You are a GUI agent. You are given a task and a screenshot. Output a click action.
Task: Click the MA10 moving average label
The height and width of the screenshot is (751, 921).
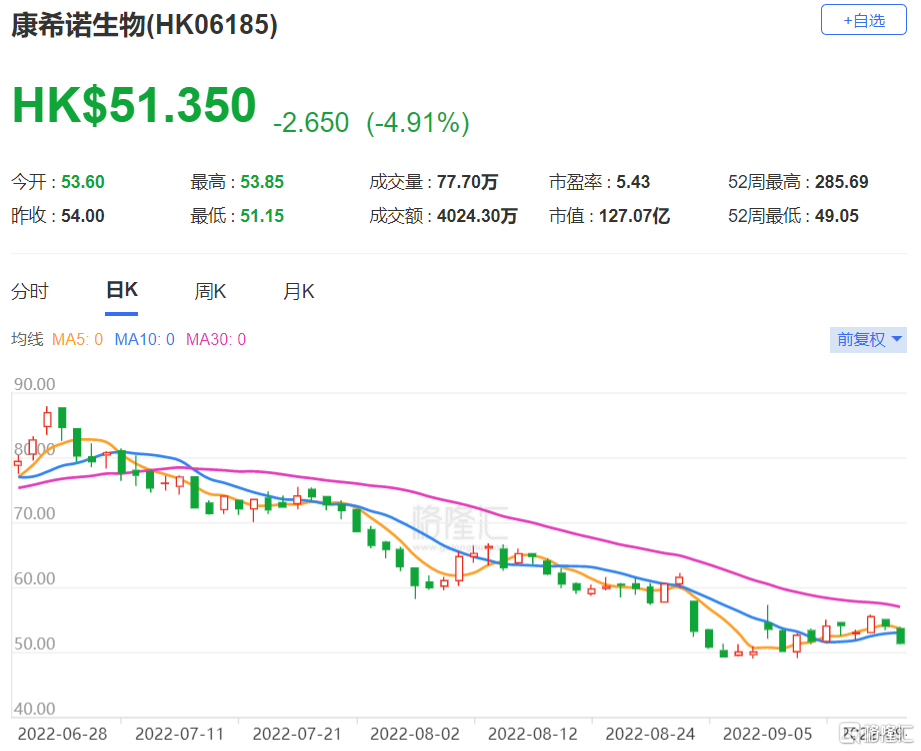[144, 339]
